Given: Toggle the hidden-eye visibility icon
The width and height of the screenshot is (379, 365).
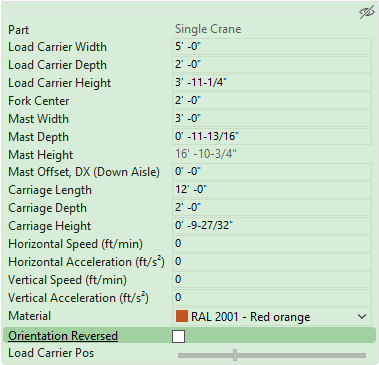Looking at the screenshot, I should point(367,13).
